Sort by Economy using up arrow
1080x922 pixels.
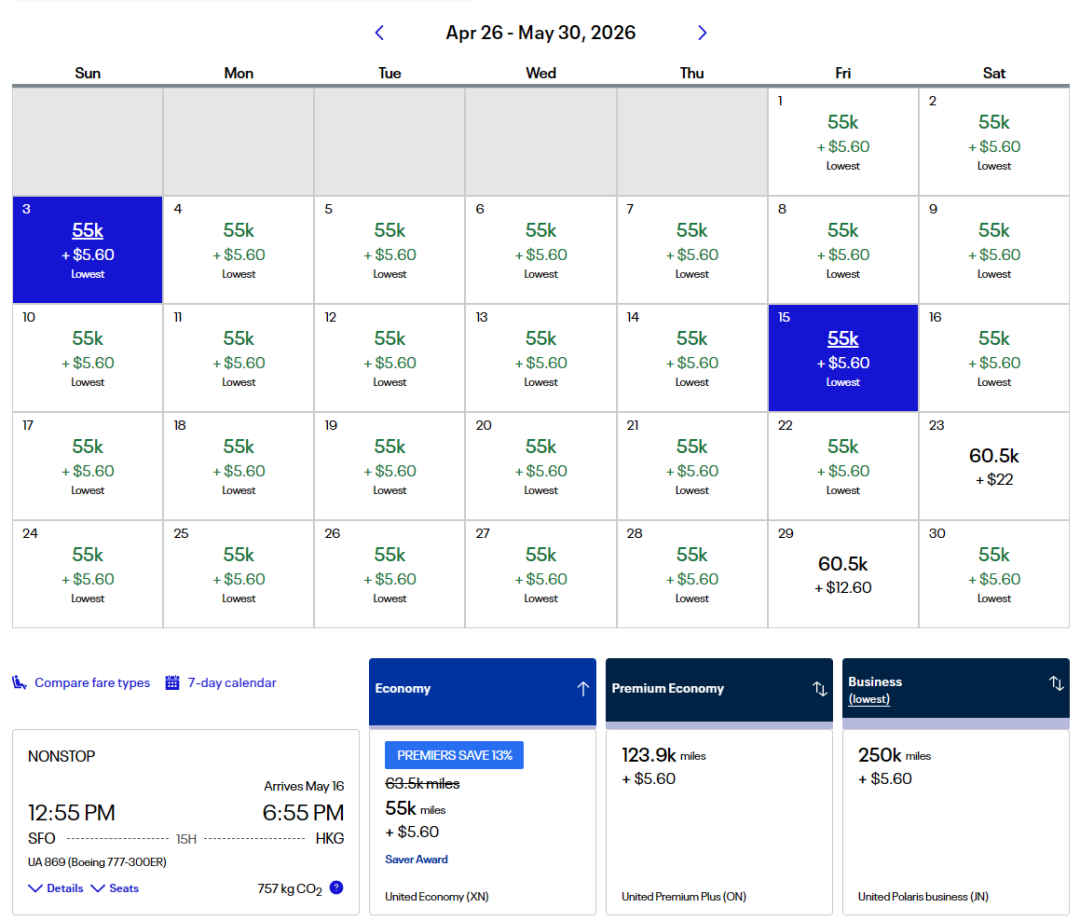tap(583, 688)
